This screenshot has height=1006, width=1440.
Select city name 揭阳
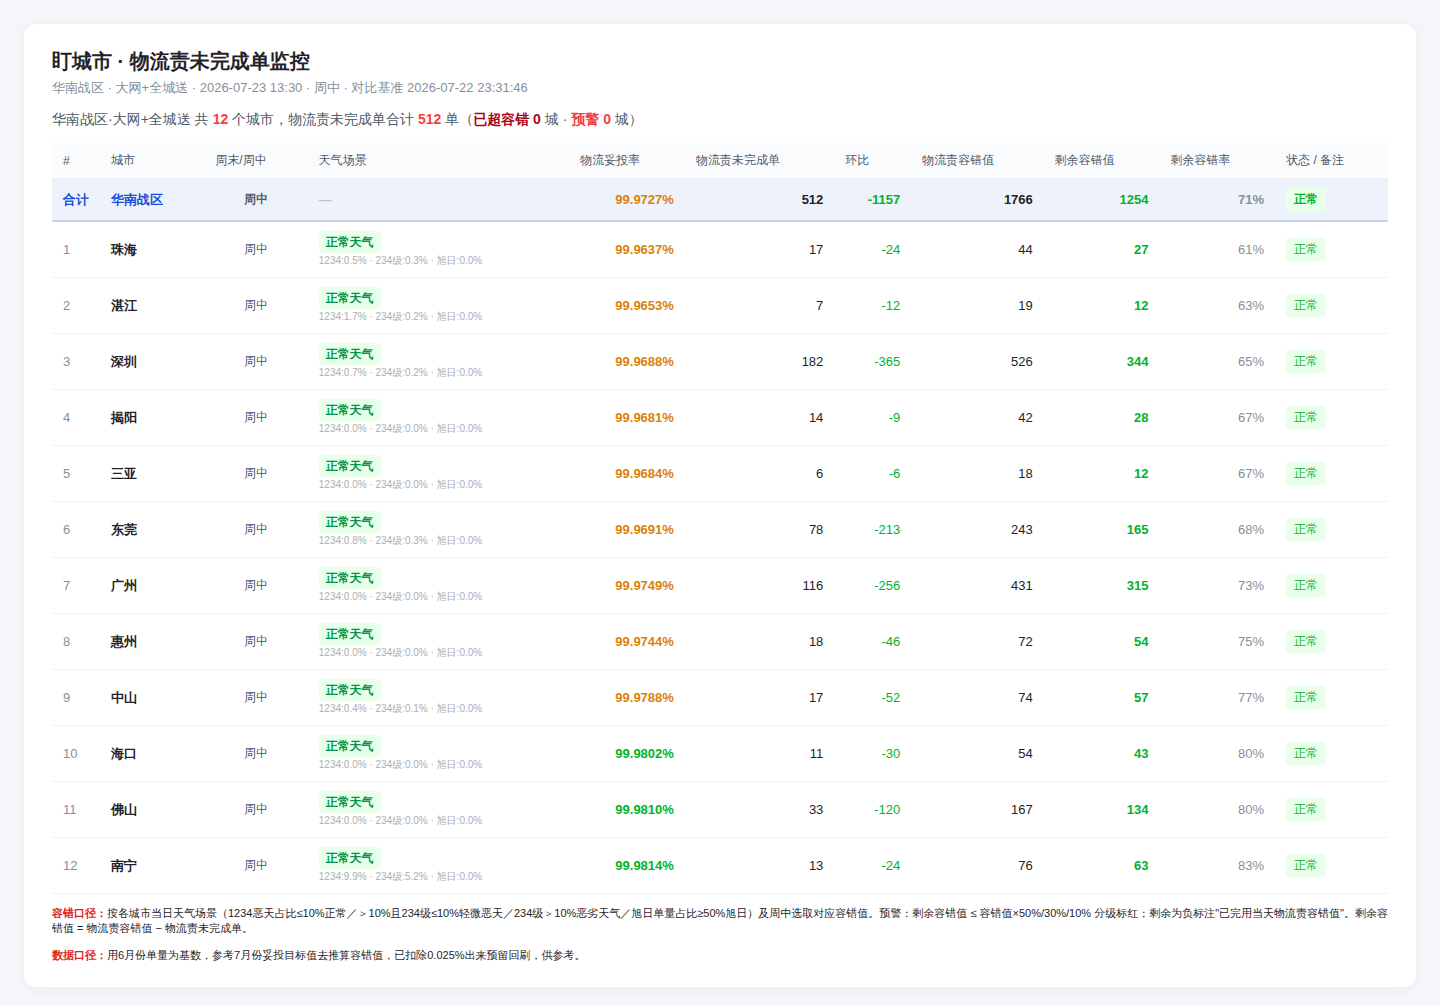pos(124,418)
